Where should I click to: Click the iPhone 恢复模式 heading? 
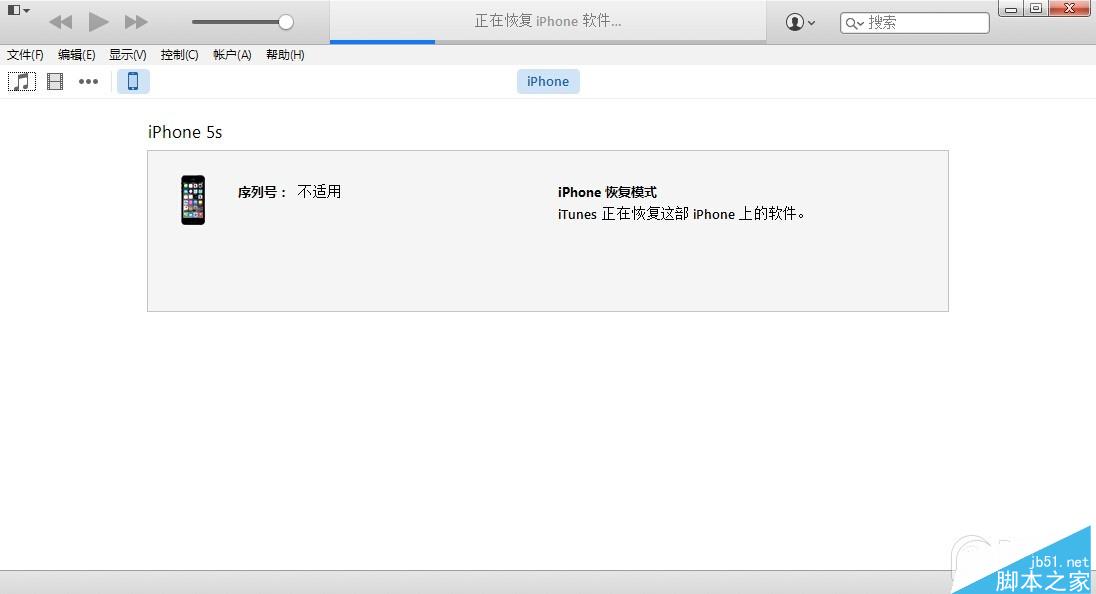[607, 192]
